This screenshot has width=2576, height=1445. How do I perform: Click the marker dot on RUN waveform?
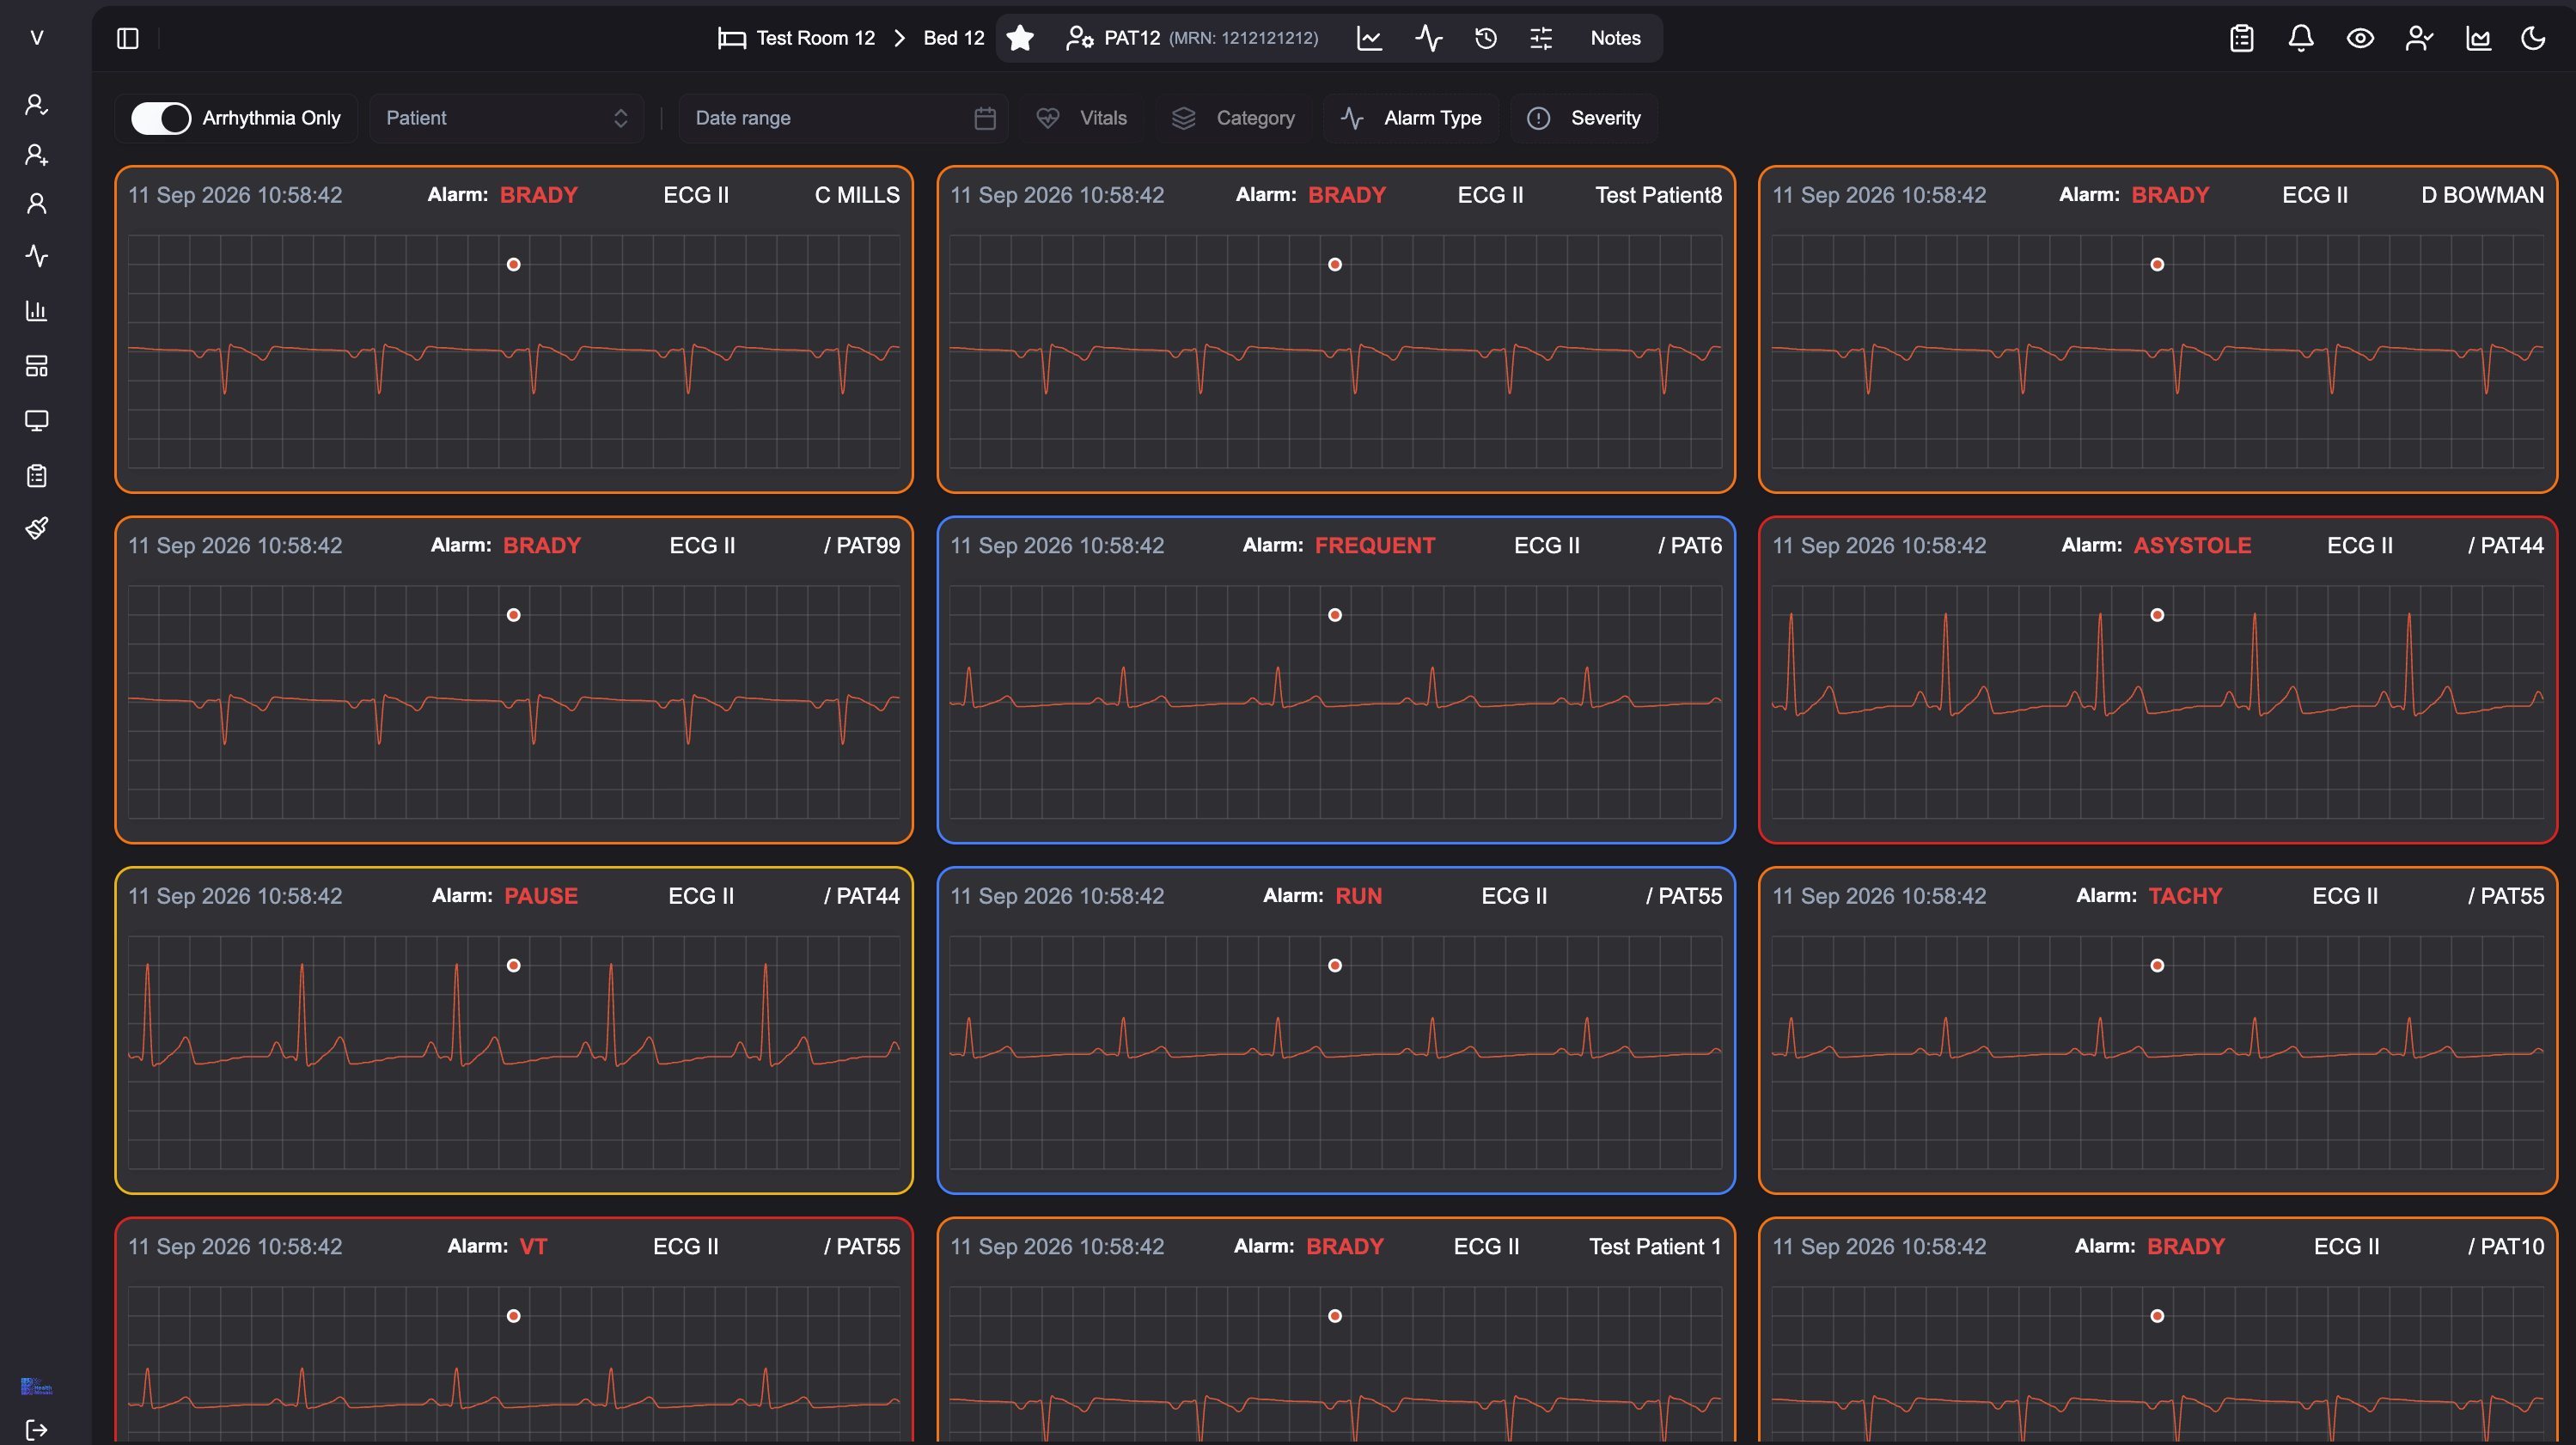[1335, 965]
